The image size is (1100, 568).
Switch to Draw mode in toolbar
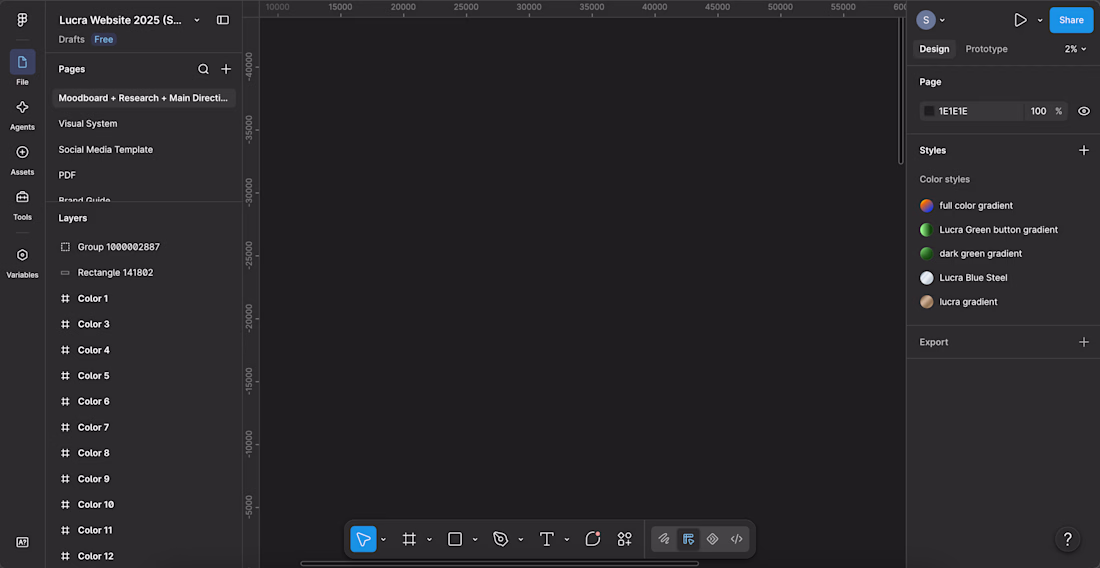[x=664, y=539]
